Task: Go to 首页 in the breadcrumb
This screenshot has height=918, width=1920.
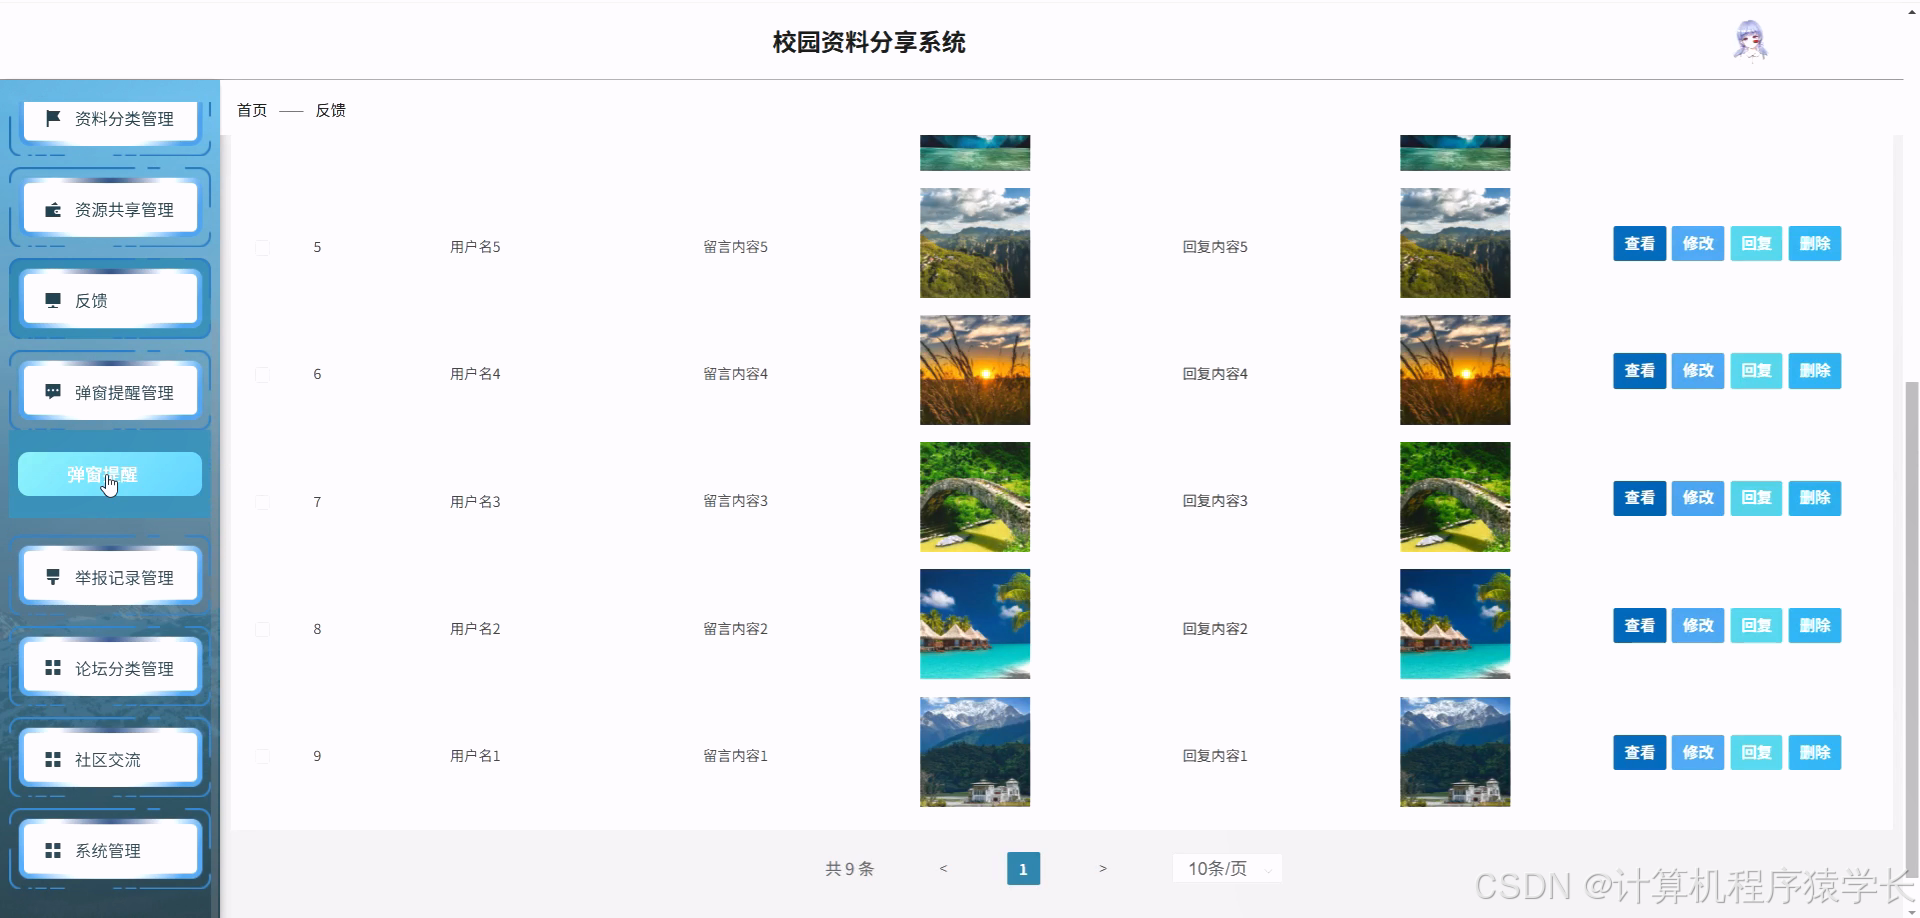Action: (x=251, y=110)
